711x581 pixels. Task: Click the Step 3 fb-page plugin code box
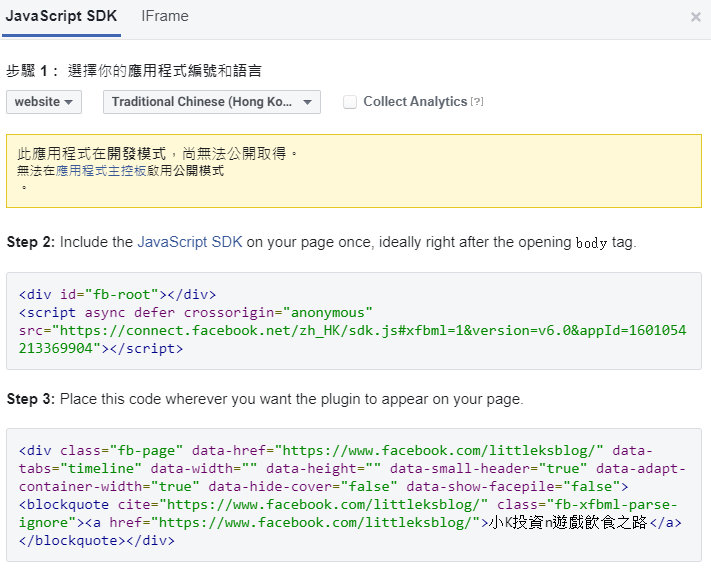[x=354, y=495]
